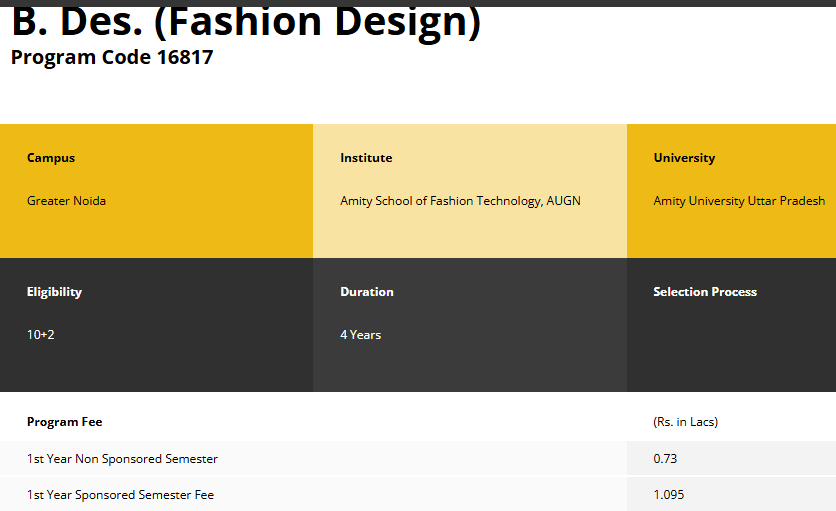Viewport: 836px width, 511px height.
Task: Select the Greater Noida campus value
Action: pos(66,201)
